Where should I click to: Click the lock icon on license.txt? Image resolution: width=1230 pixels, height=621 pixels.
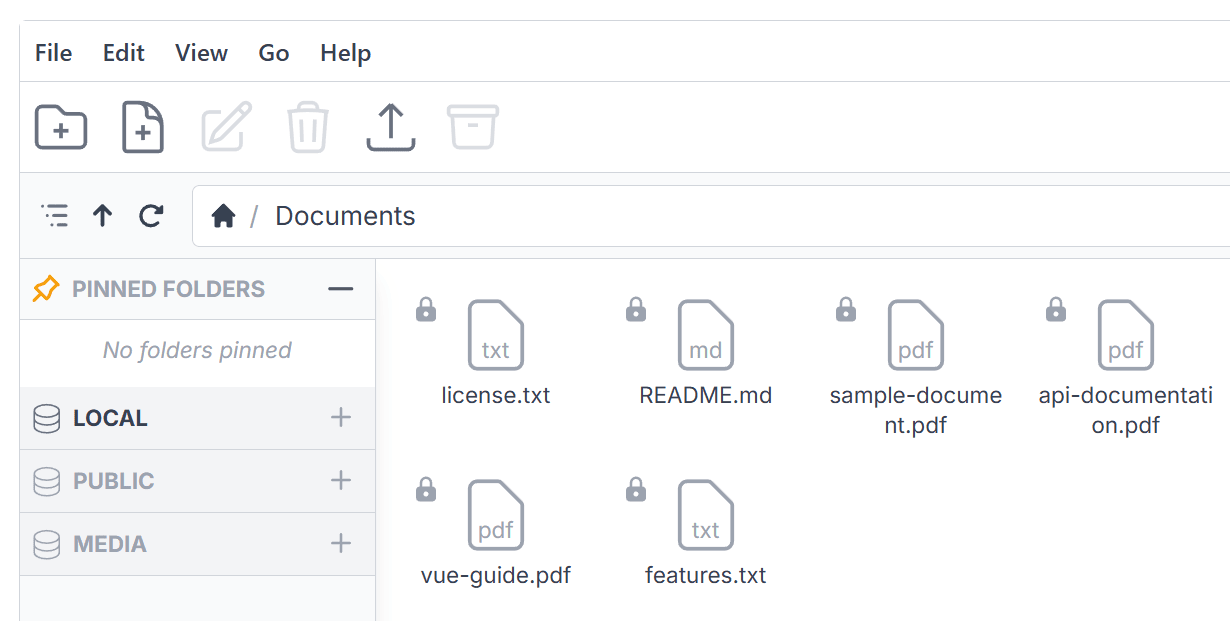click(x=425, y=309)
